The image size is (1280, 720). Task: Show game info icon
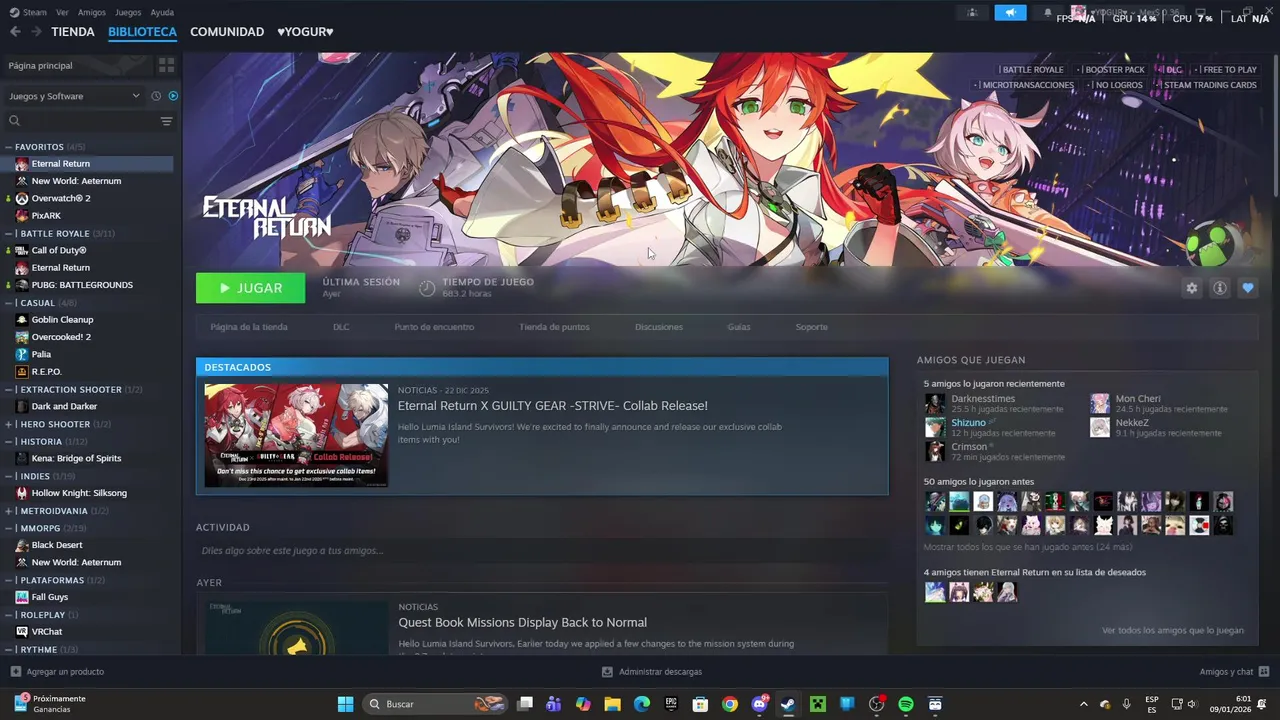(1219, 288)
